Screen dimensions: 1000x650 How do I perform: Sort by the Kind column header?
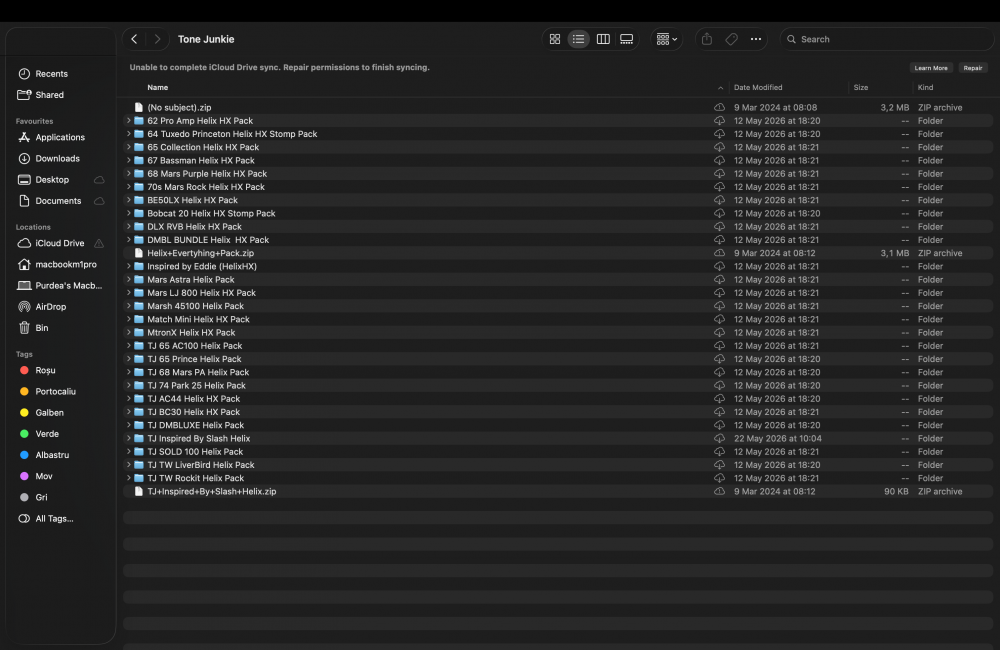(x=925, y=87)
